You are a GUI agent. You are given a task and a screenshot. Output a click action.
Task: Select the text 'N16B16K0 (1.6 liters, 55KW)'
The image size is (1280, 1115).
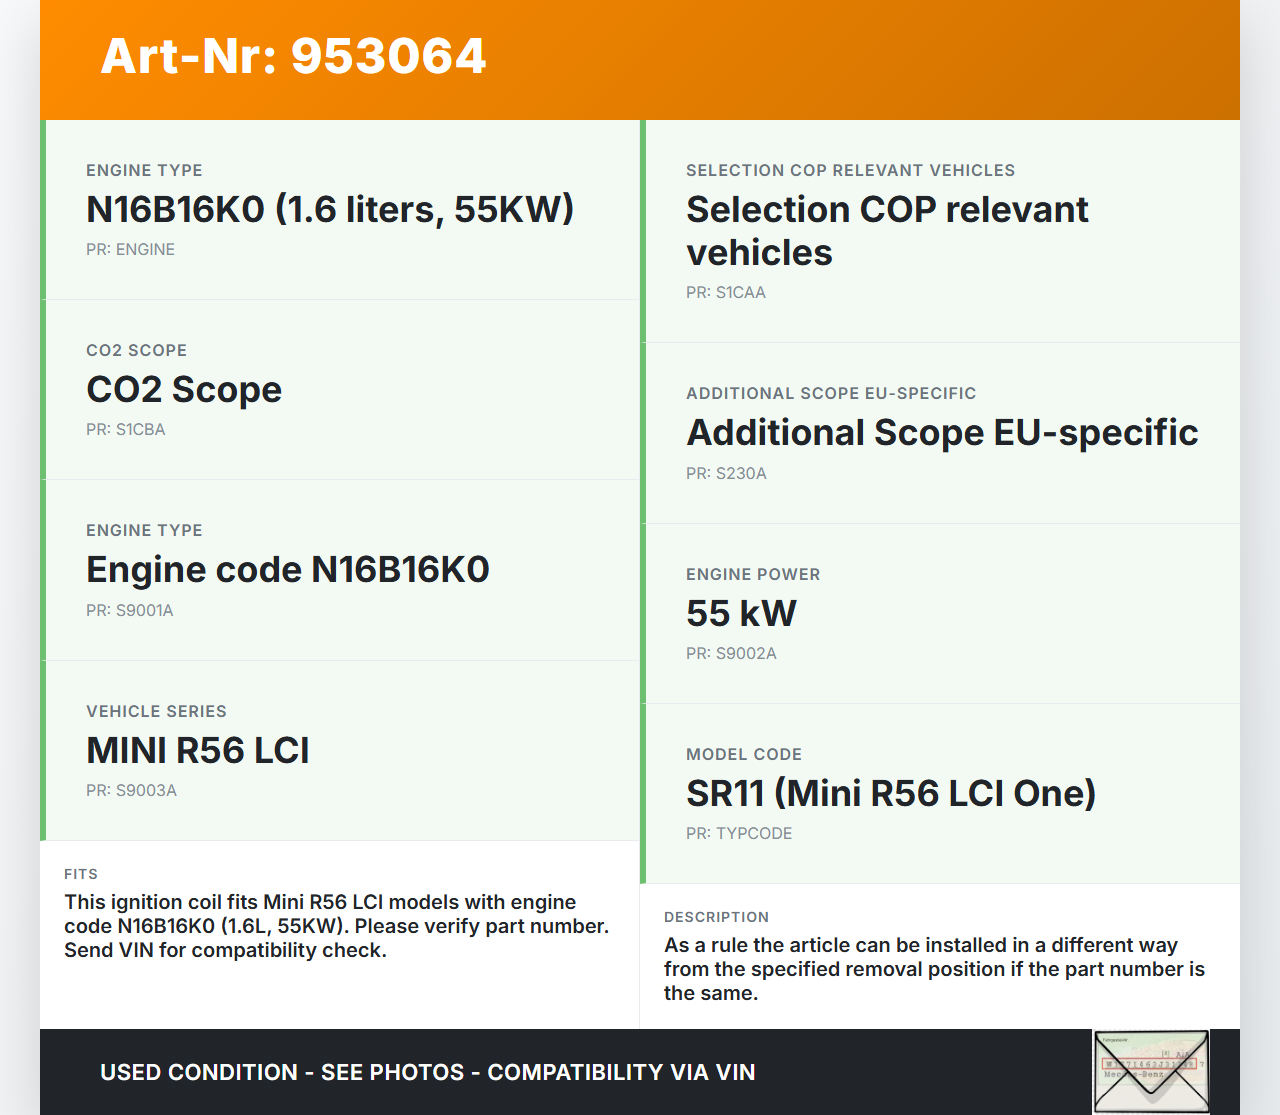(x=330, y=209)
